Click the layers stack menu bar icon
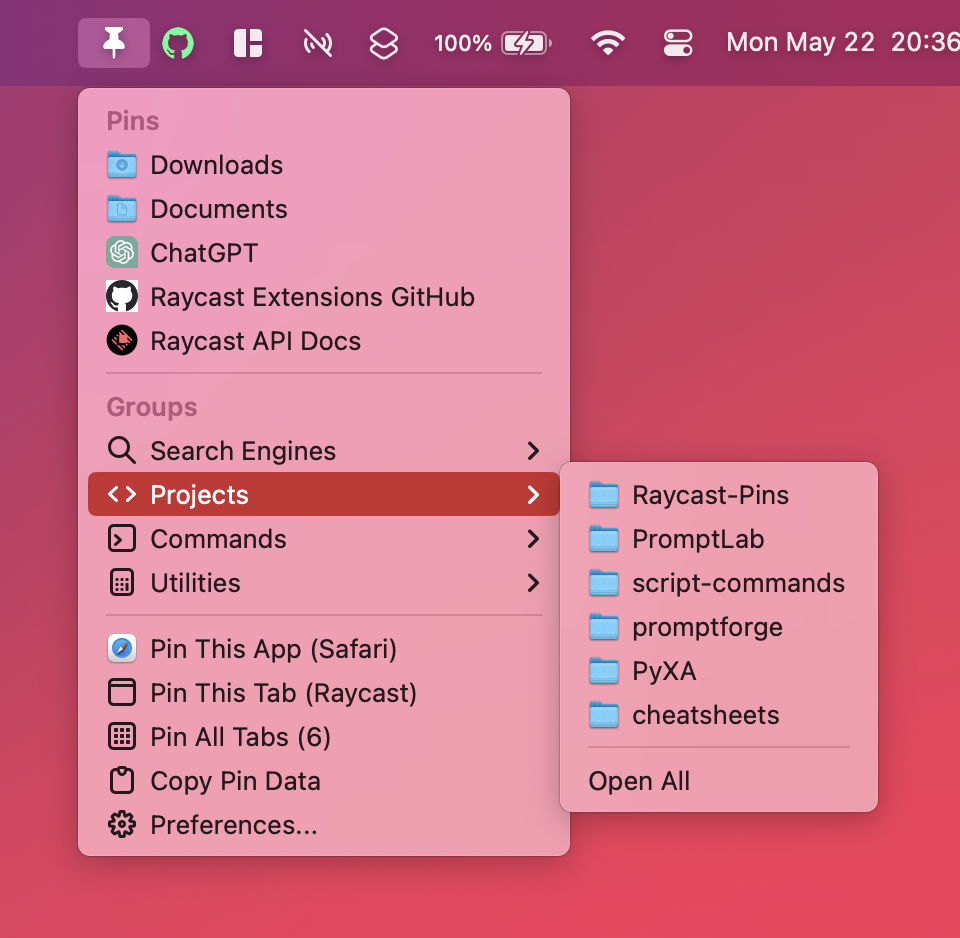This screenshot has width=960, height=938. (384, 43)
